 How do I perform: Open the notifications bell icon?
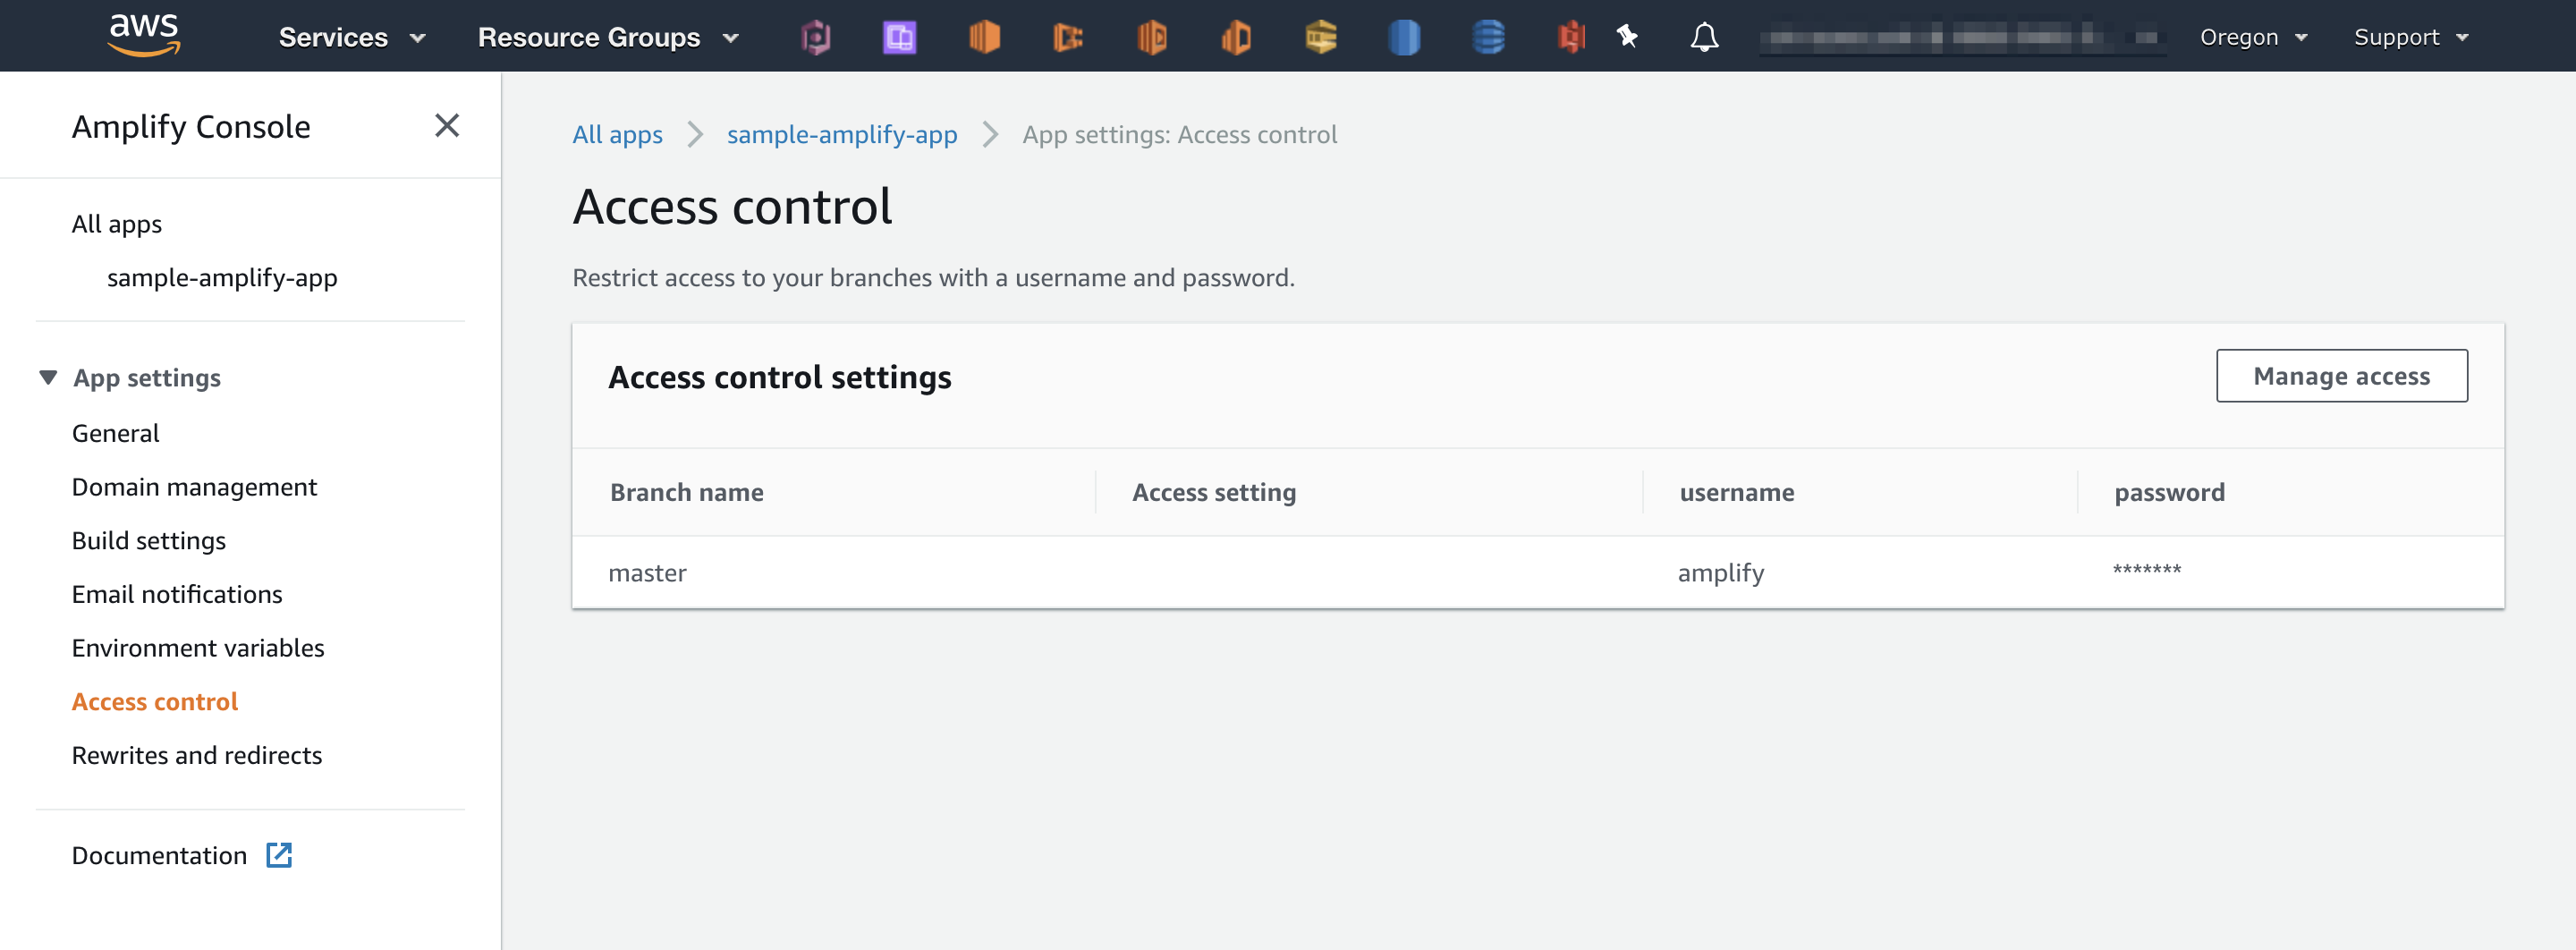click(x=1705, y=36)
